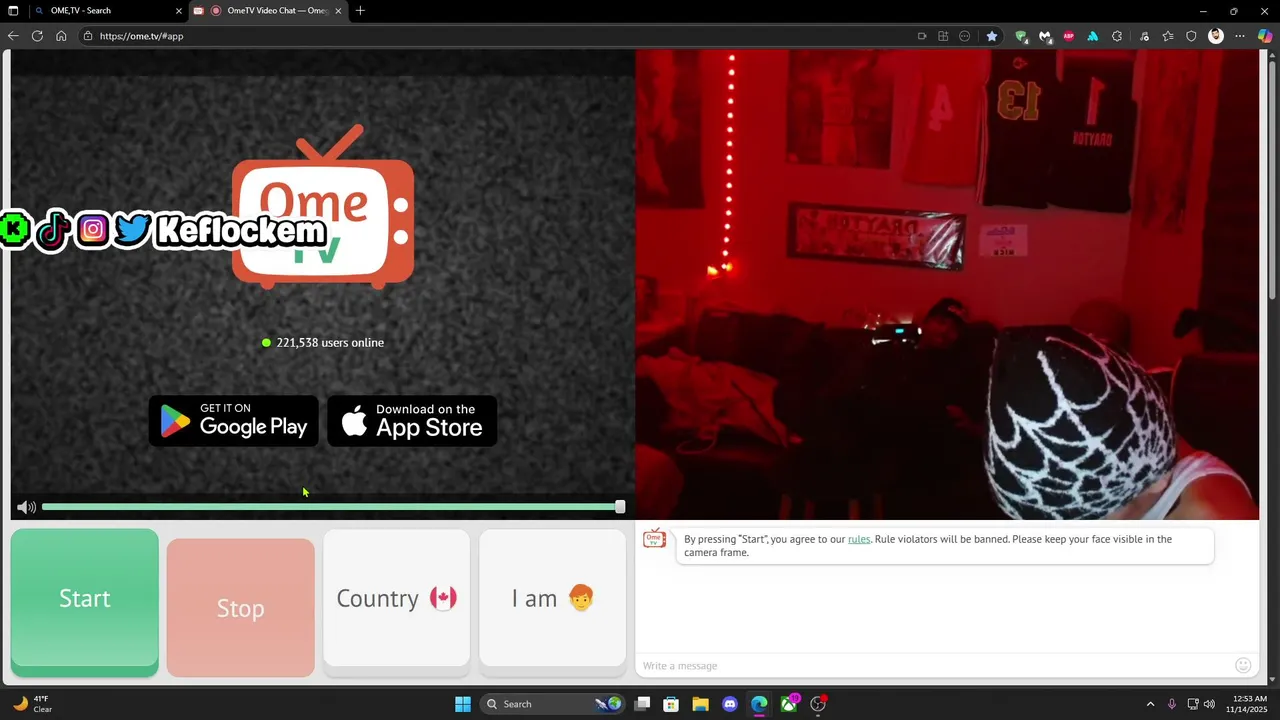
Task: Open the clock showing 12:53 AM
Action: [x=1249, y=704]
